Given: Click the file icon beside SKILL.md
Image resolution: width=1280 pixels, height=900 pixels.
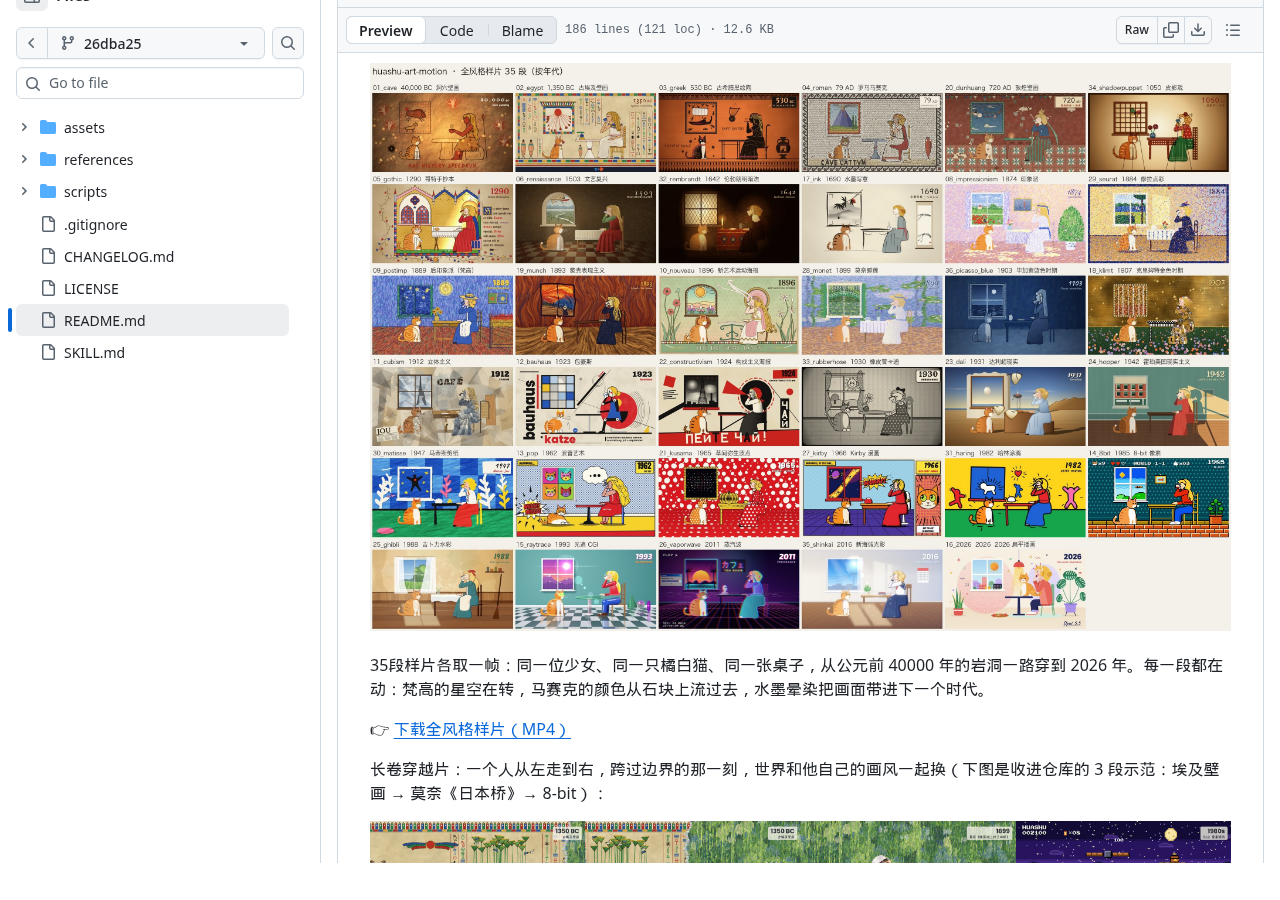Looking at the screenshot, I should [48, 352].
